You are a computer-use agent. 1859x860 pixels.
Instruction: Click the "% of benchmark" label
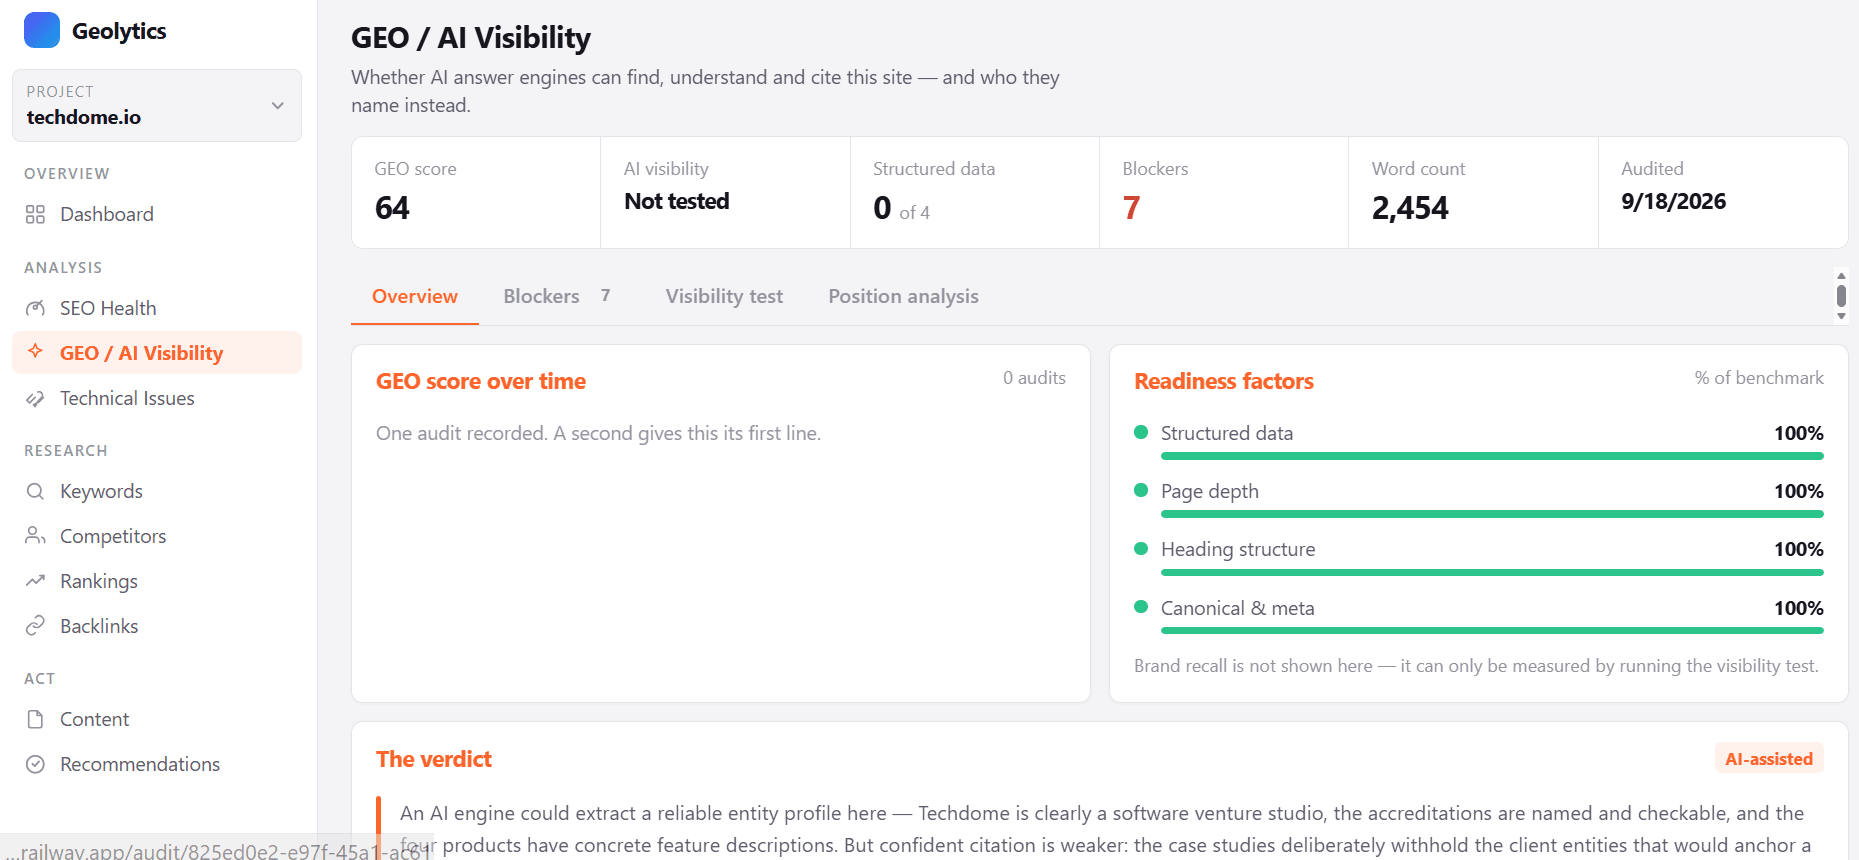tap(1759, 378)
